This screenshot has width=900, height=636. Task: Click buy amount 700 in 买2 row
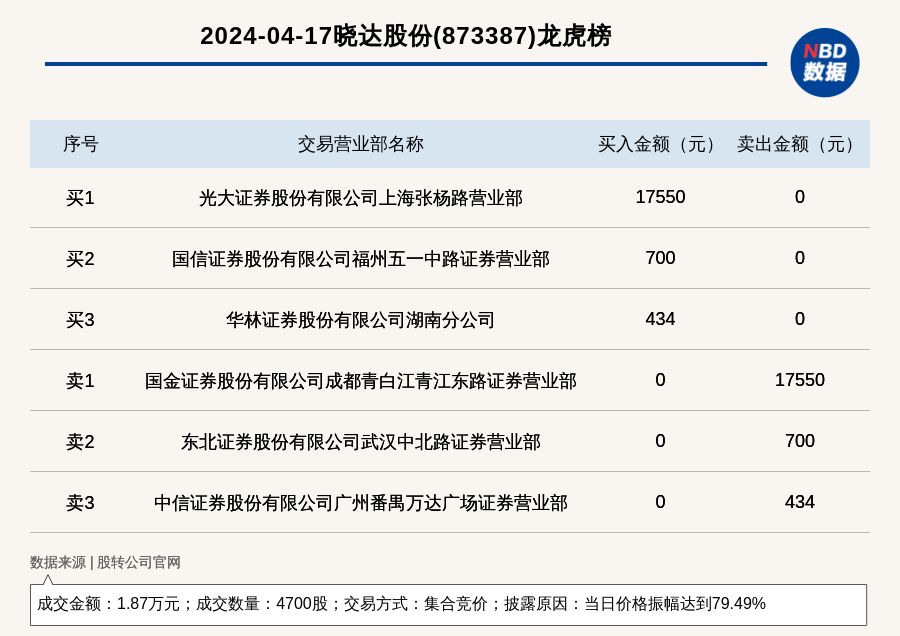pos(660,258)
